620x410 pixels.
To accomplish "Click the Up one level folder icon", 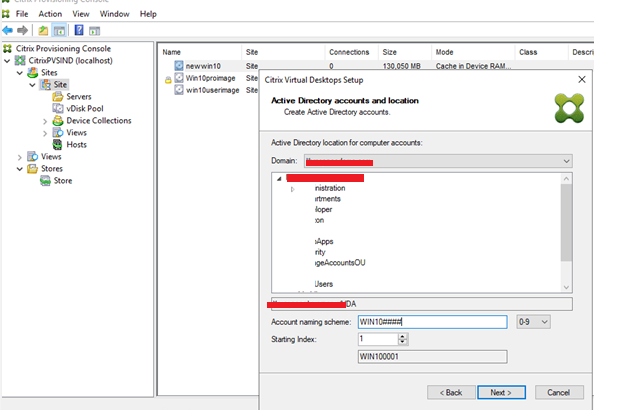I will point(43,30).
